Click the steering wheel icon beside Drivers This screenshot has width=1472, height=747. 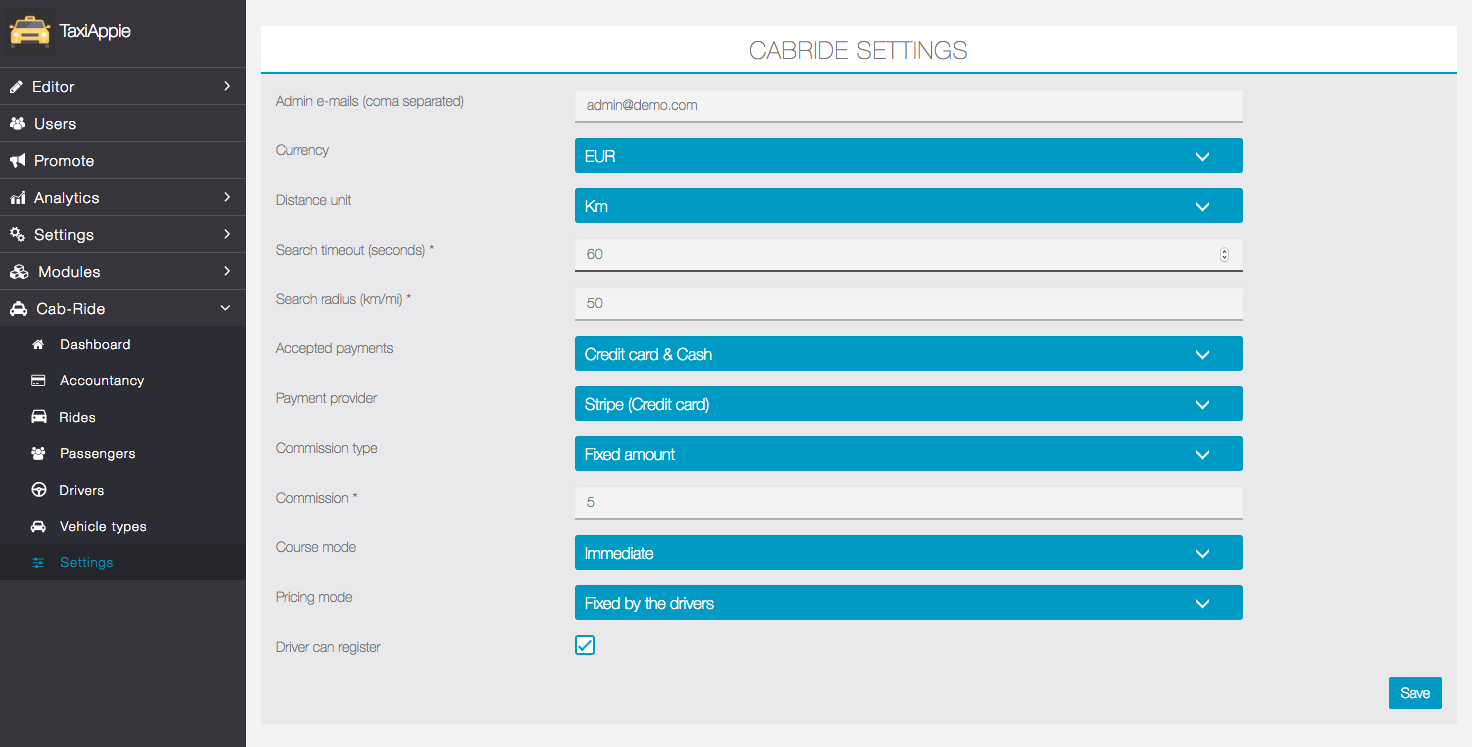pyautogui.click(x=38, y=491)
